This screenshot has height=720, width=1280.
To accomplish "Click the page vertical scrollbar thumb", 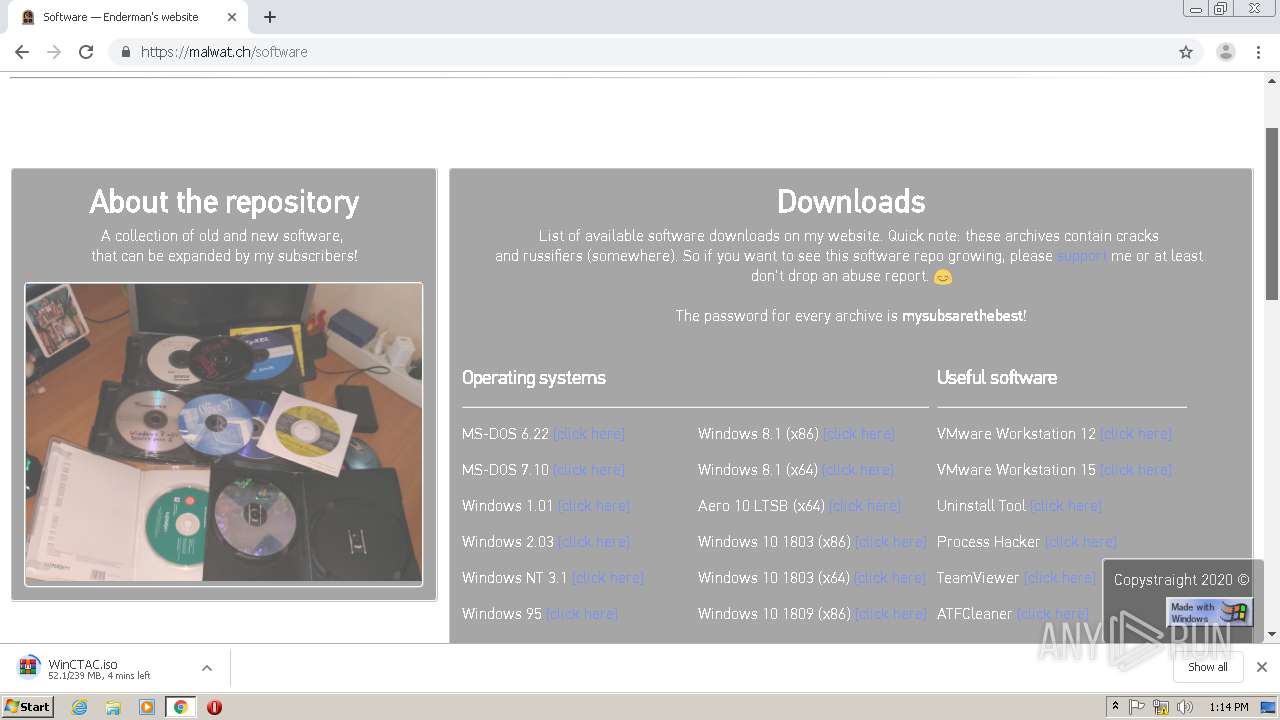I will coord(1272,214).
